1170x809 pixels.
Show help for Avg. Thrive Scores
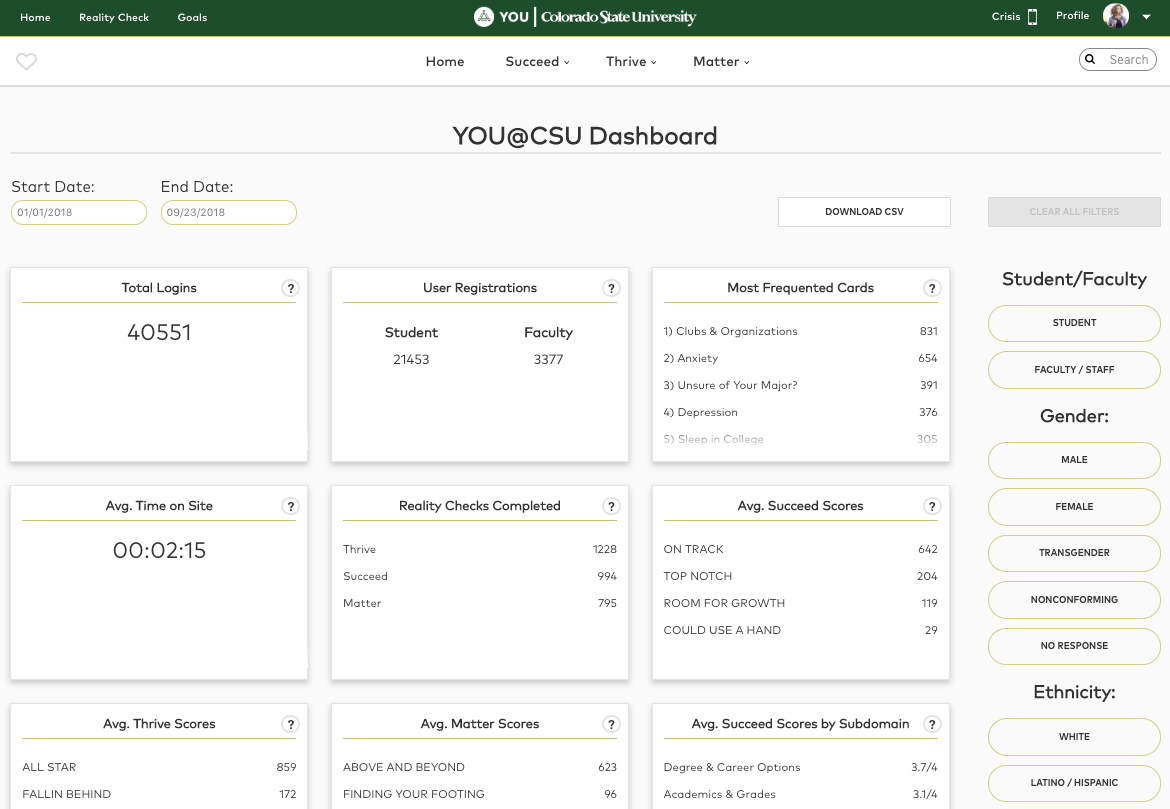click(x=290, y=724)
